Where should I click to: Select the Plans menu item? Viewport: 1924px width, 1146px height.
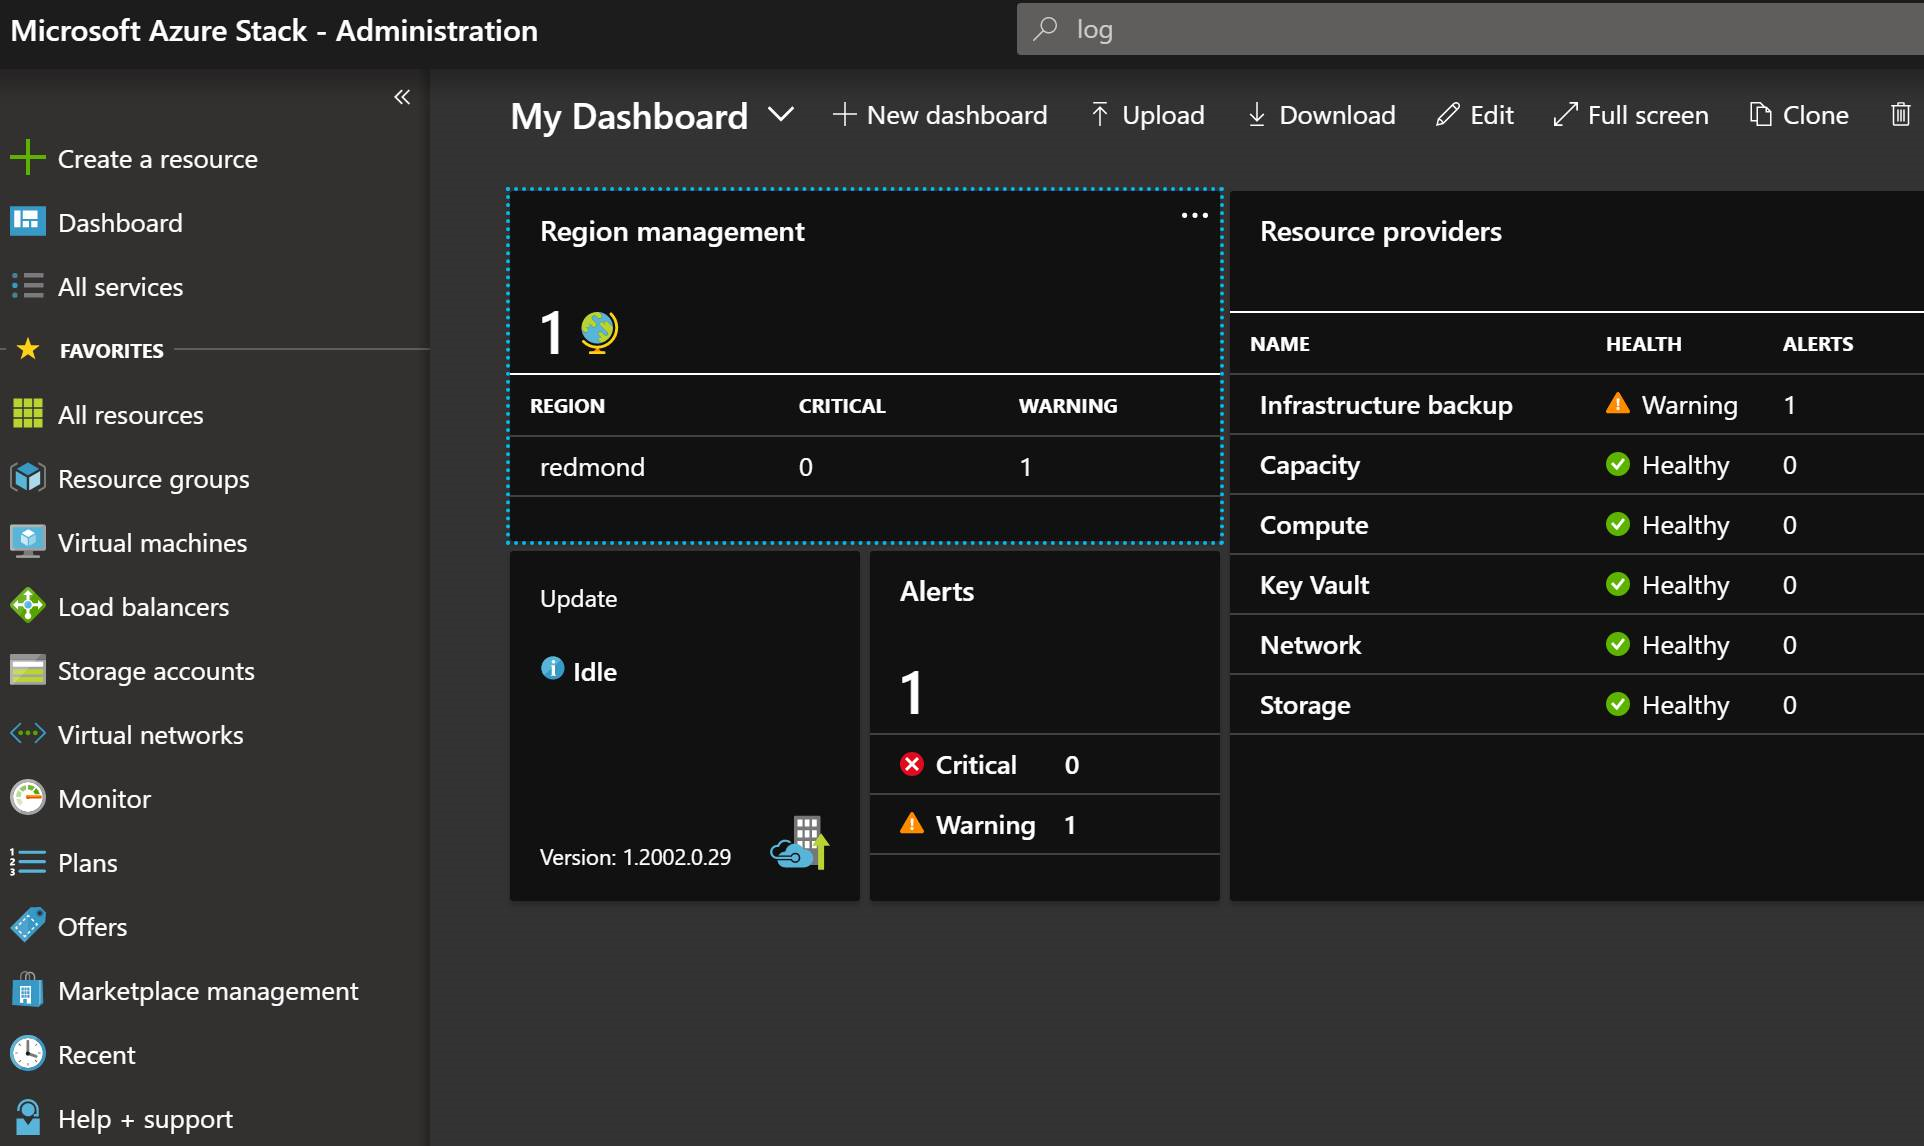(x=86, y=861)
